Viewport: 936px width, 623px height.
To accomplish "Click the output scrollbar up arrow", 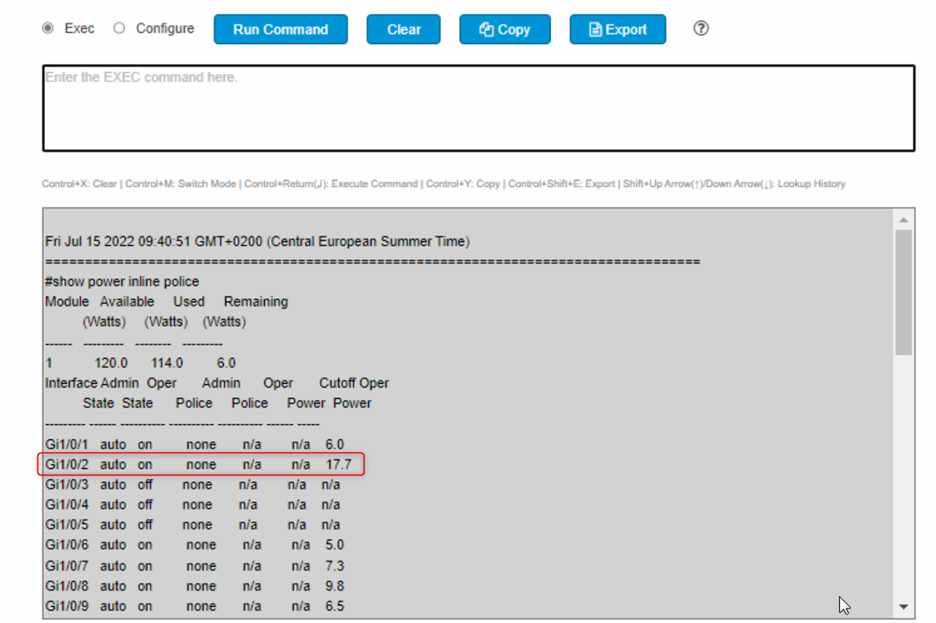I will click(904, 220).
